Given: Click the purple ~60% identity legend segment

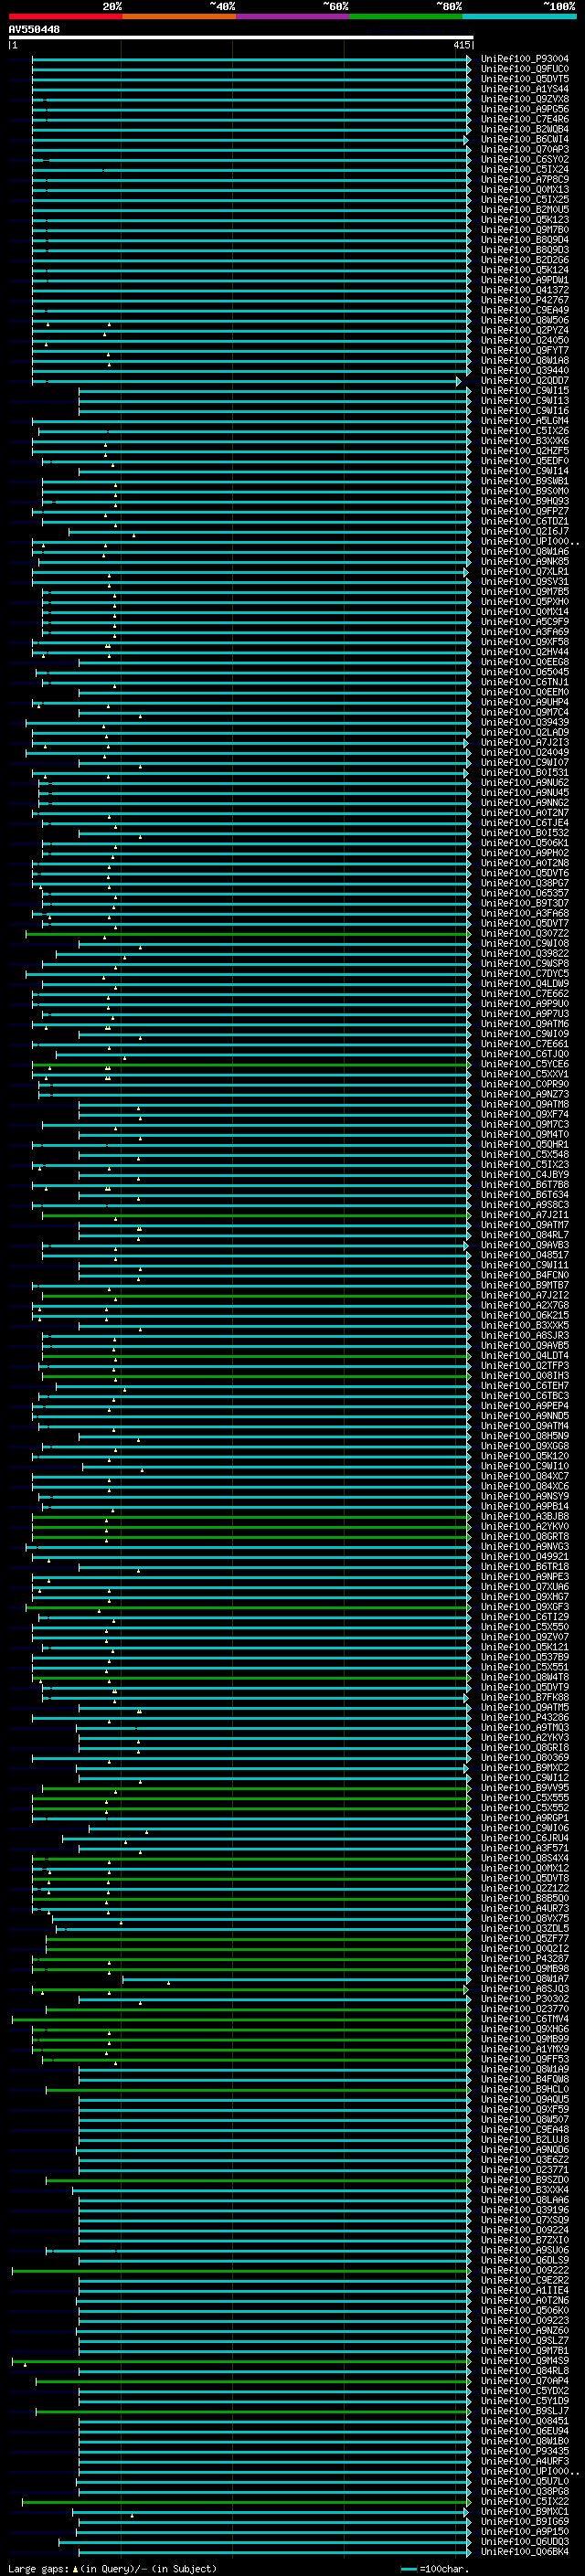Looking at the screenshot, I should click(293, 16).
